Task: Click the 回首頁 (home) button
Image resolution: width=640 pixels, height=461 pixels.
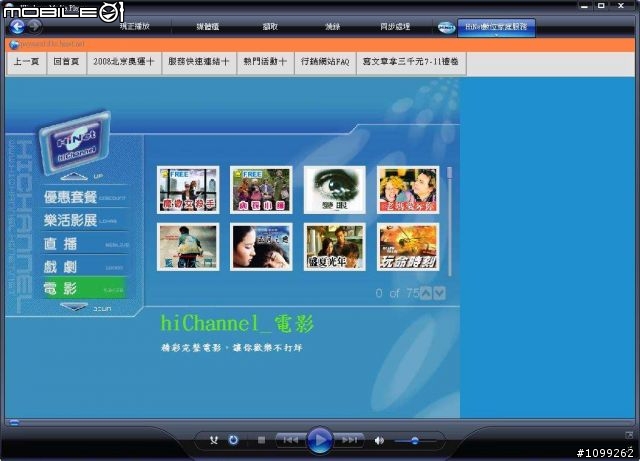Action: (67, 62)
